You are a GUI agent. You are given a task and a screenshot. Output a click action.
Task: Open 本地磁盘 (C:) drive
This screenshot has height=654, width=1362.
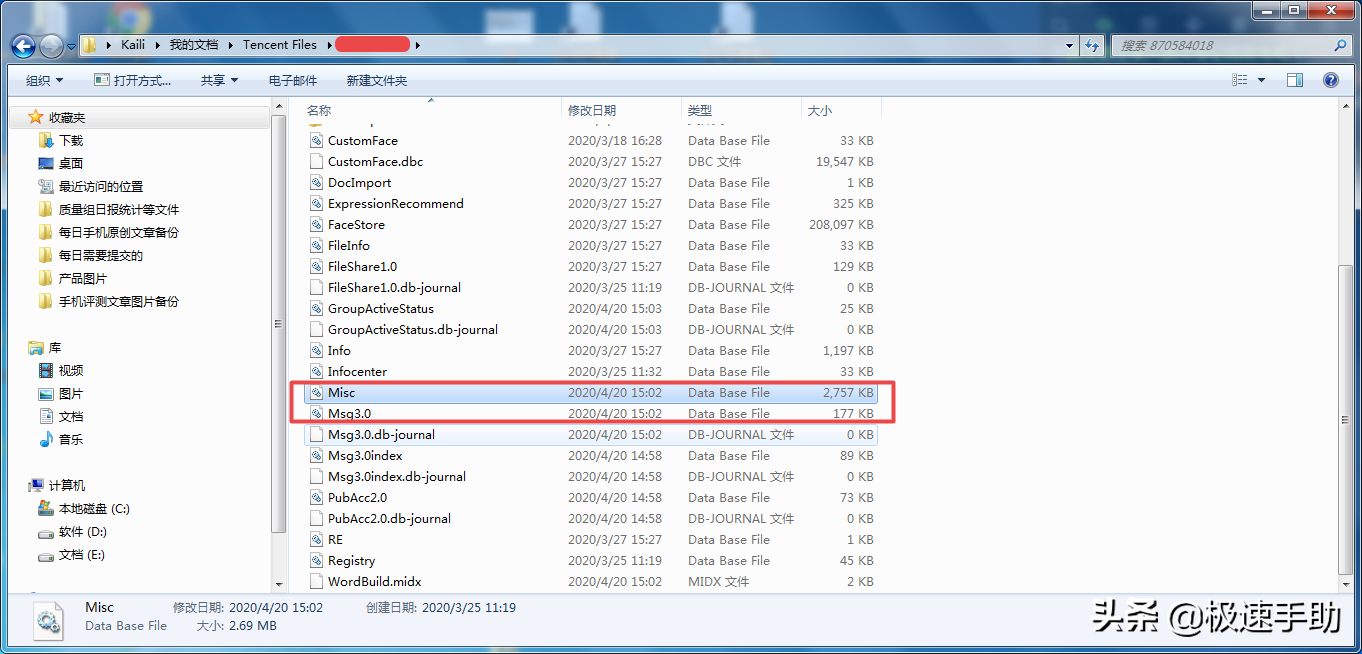pyautogui.click(x=94, y=508)
